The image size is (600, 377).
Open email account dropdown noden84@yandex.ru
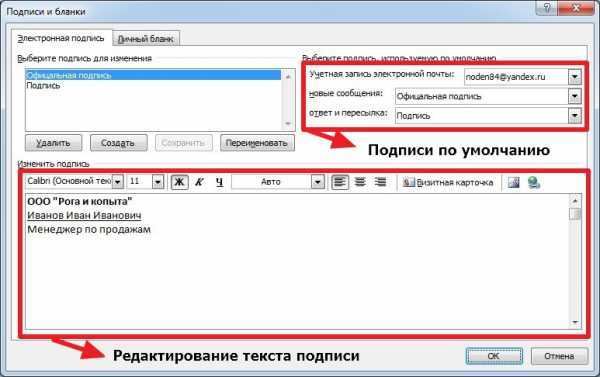tap(574, 77)
